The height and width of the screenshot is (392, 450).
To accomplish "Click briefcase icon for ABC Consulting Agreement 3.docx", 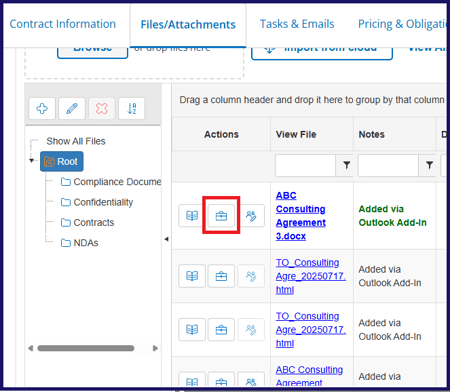I will tap(221, 216).
